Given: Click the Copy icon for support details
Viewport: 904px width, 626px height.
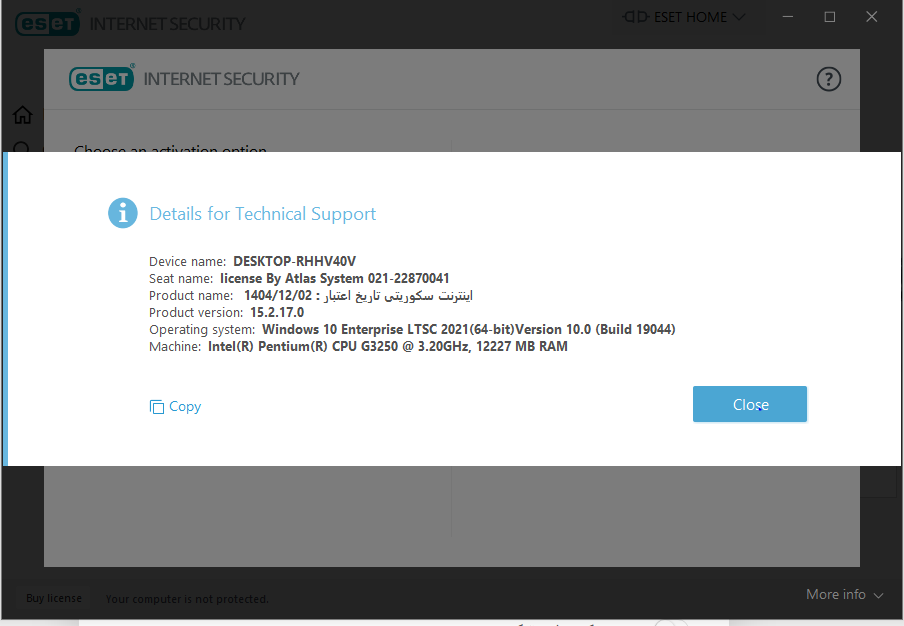Looking at the screenshot, I should (x=156, y=406).
